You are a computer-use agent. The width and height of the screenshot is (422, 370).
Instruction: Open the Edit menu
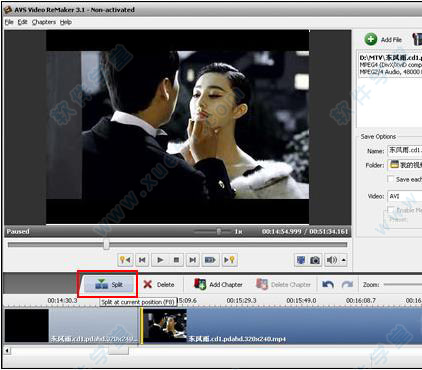(22, 22)
